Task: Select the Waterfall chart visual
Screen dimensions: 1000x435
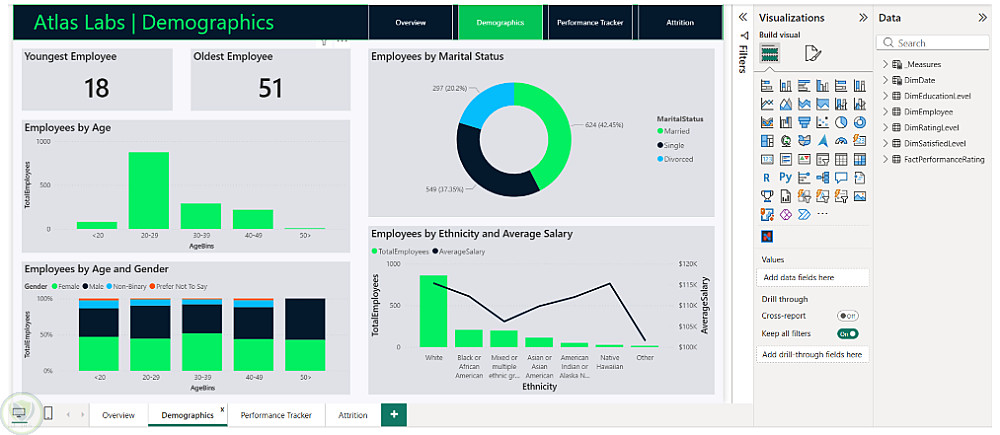Action: (786, 122)
